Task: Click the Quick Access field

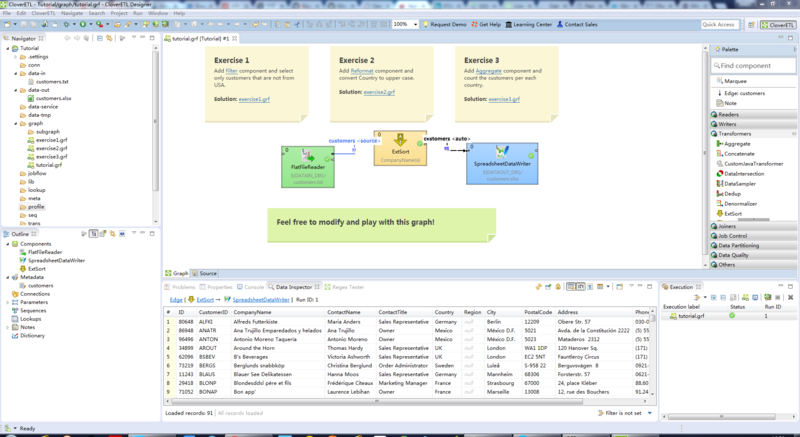Action: point(718,24)
